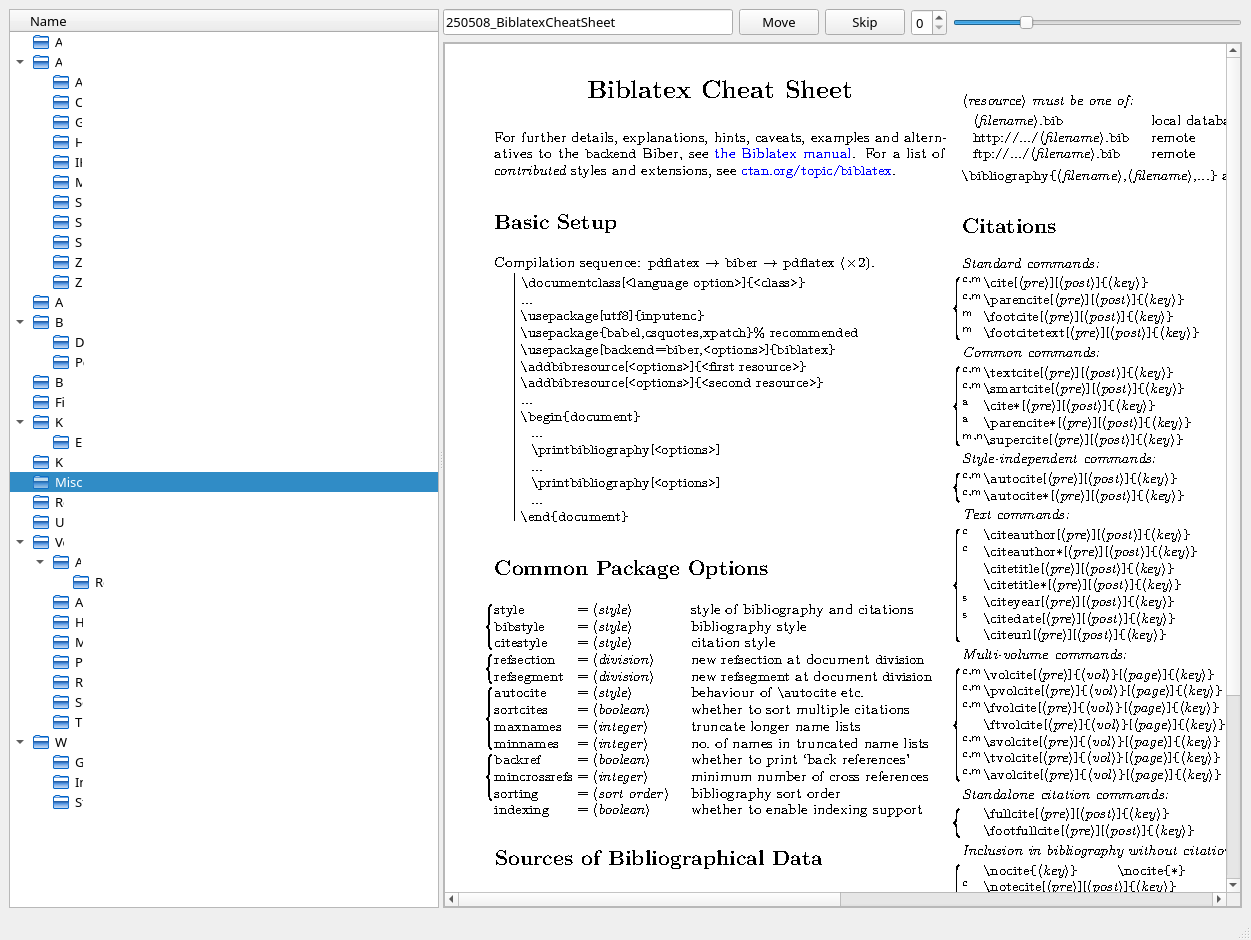
Task: Collapse the expanded top-level A folder
Action: [x=20, y=62]
